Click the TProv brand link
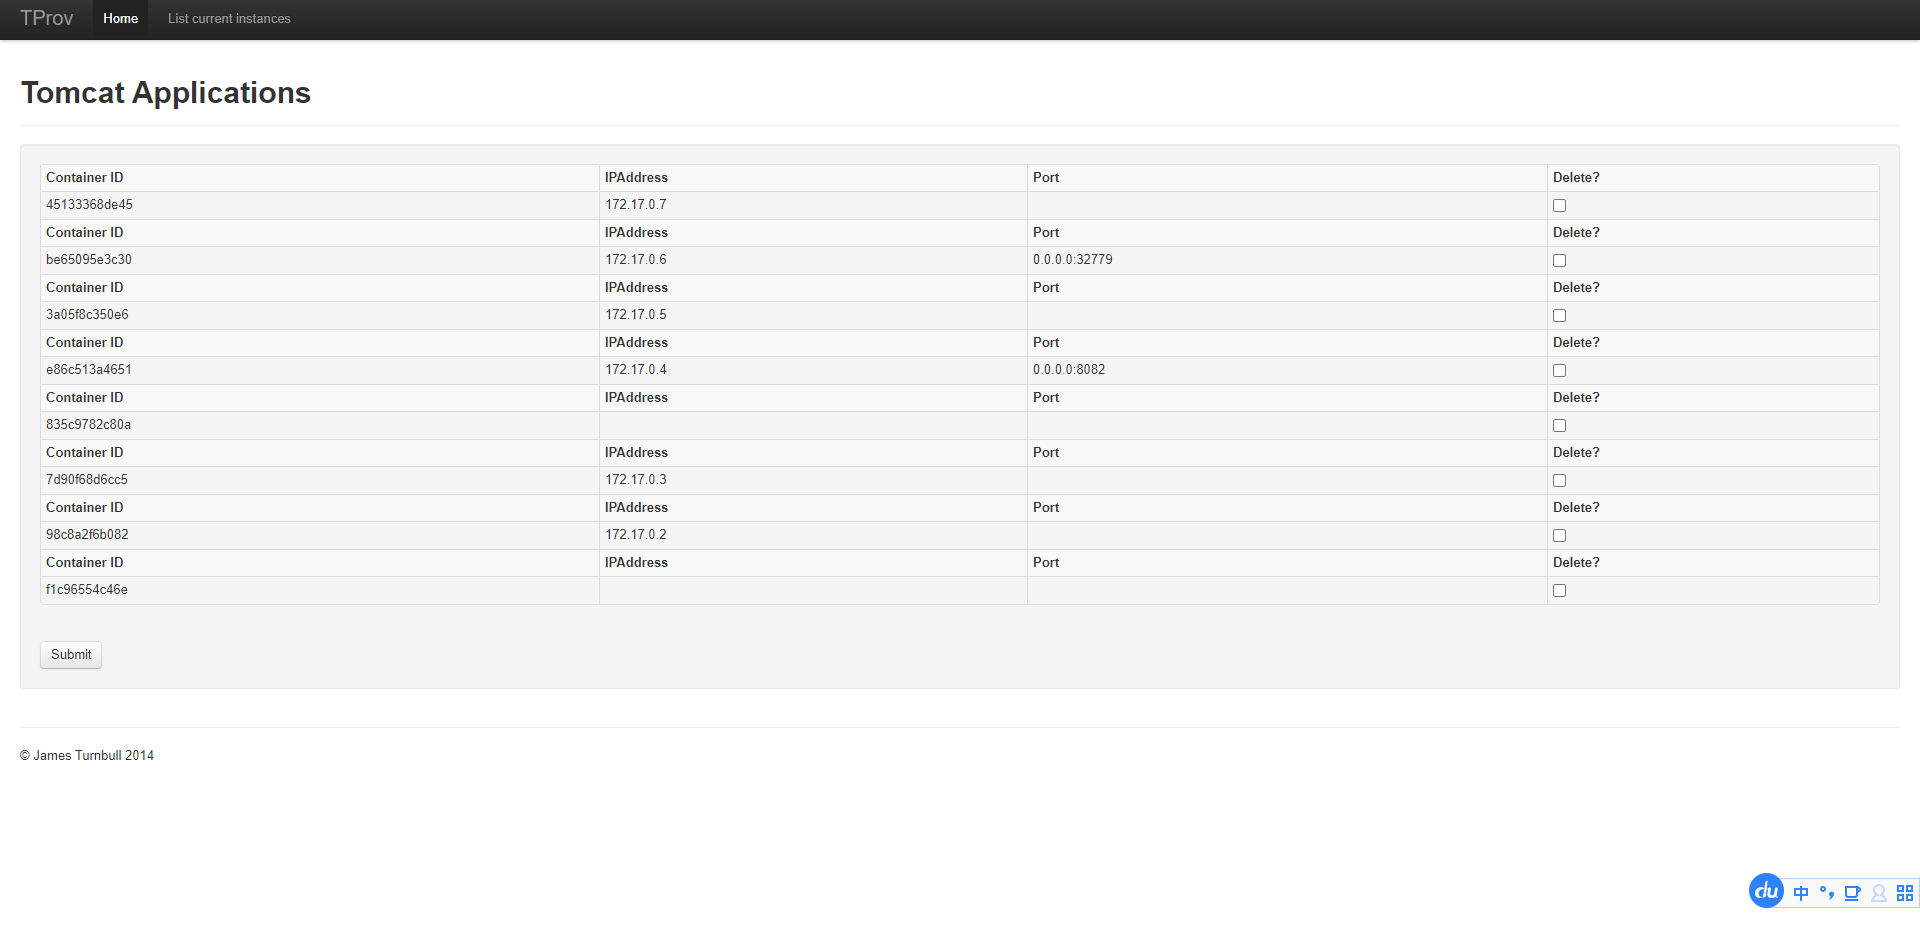The image size is (1920, 937). pos(47,18)
